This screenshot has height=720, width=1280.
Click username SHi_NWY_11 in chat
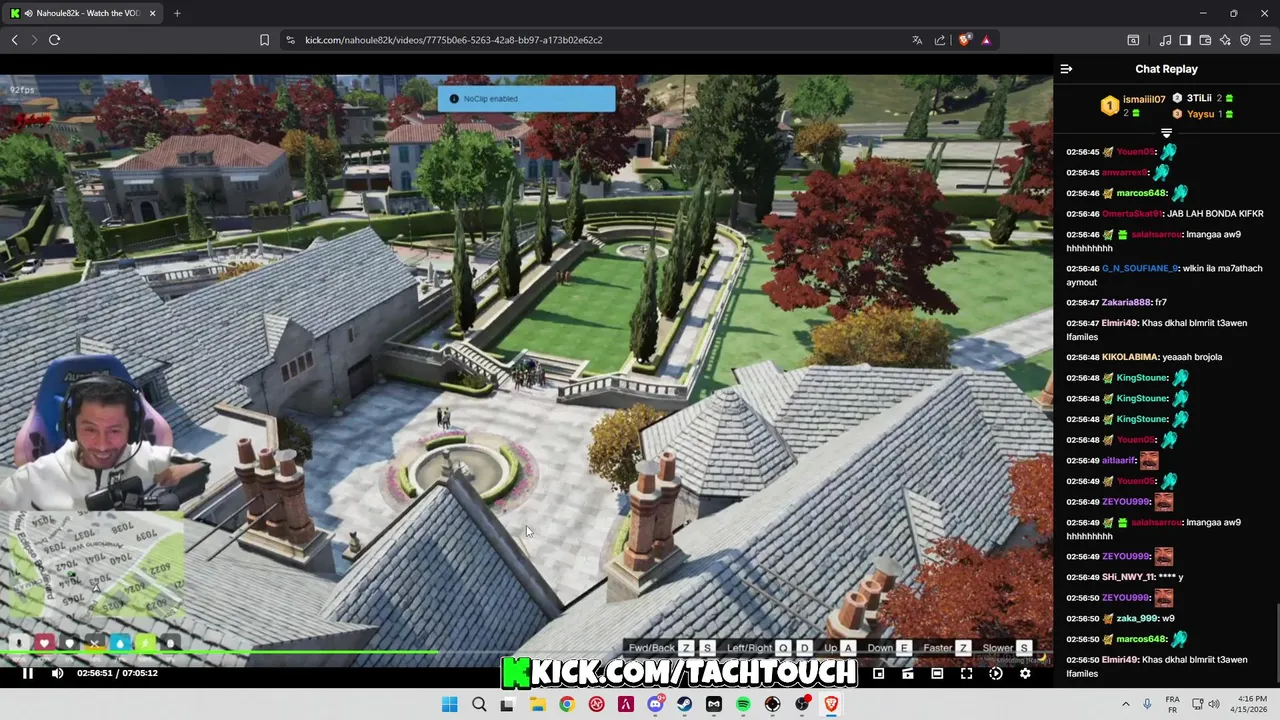pyautogui.click(x=1129, y=577)
